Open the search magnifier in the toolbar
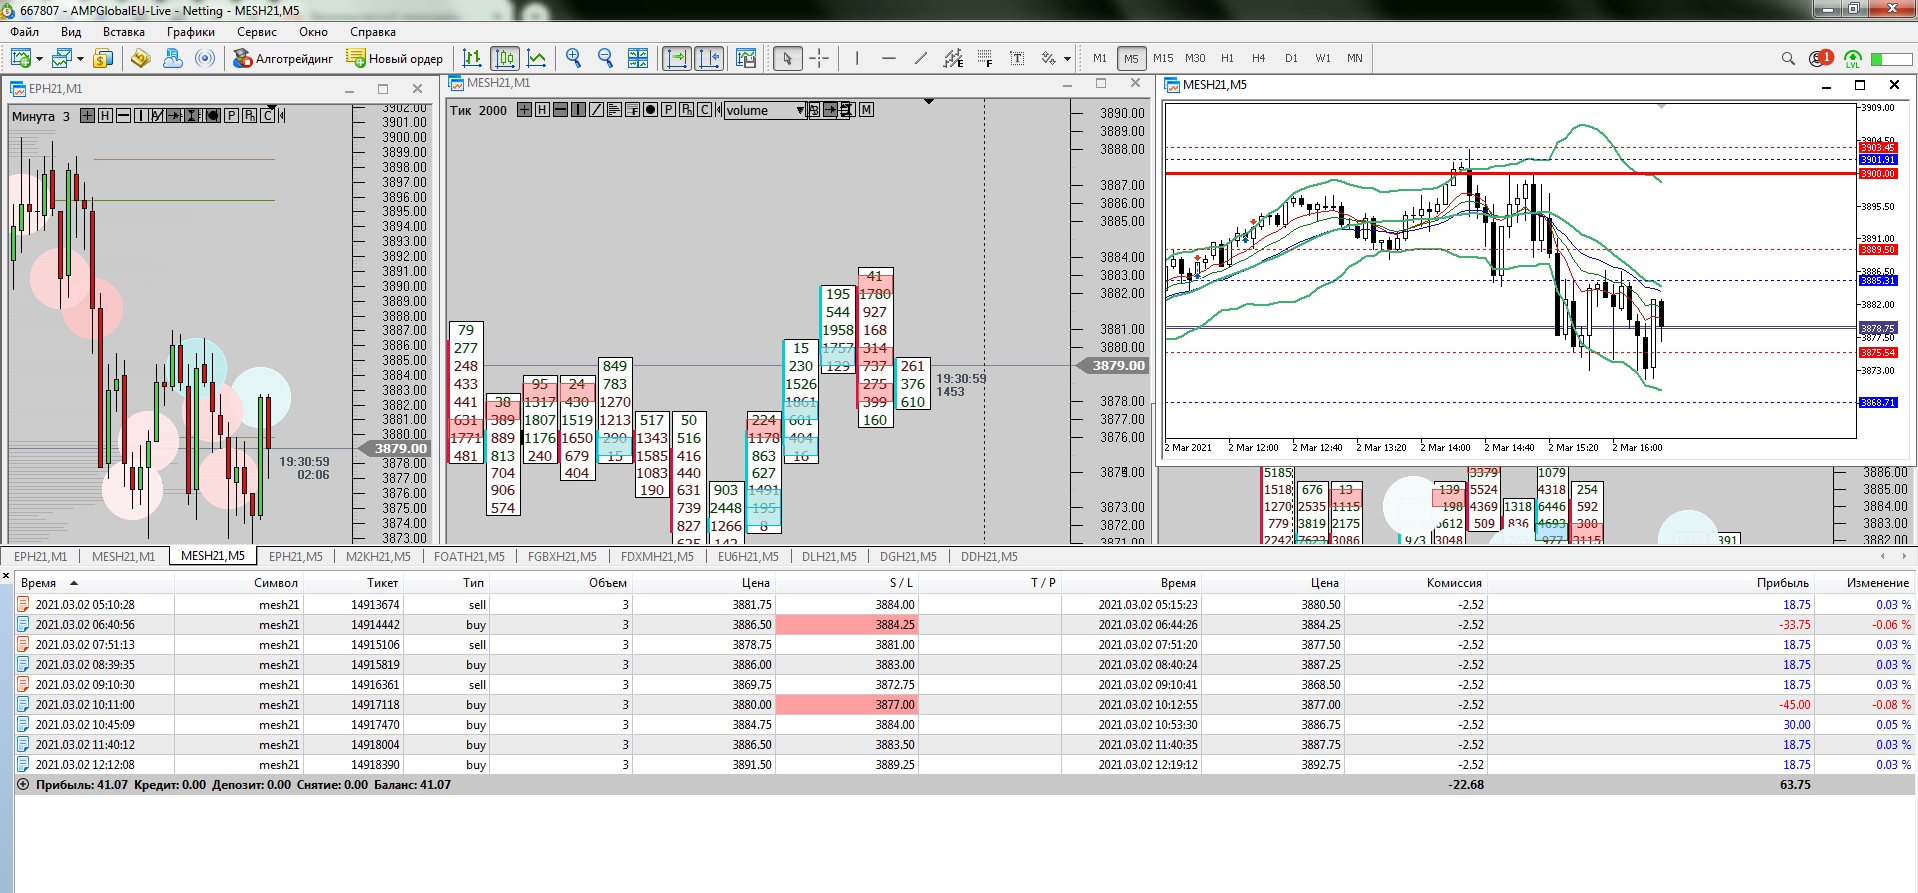1918x893 pixels. pyautogui.click(x=1788, y=58)
